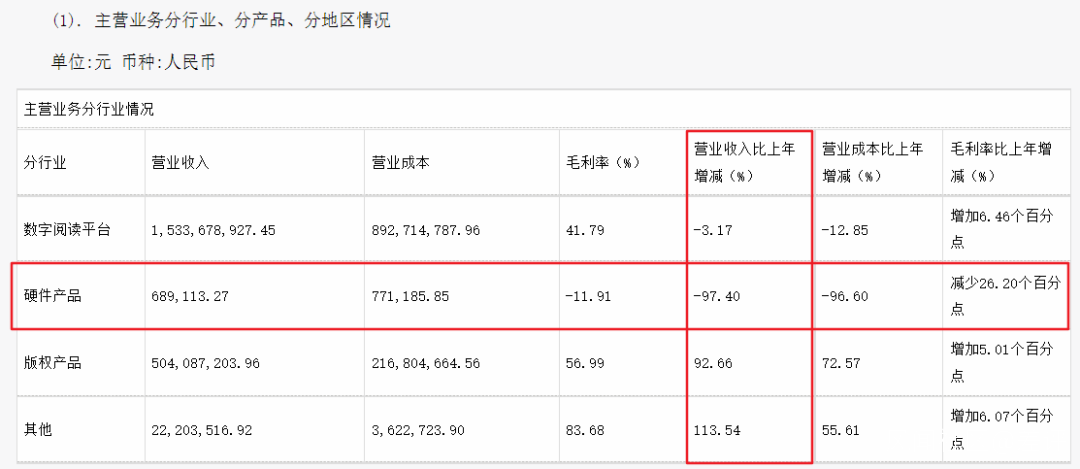Click the revenue value 1,533,678,927.45
This screenshot has height=469, width=1080.
coord(214,229)
